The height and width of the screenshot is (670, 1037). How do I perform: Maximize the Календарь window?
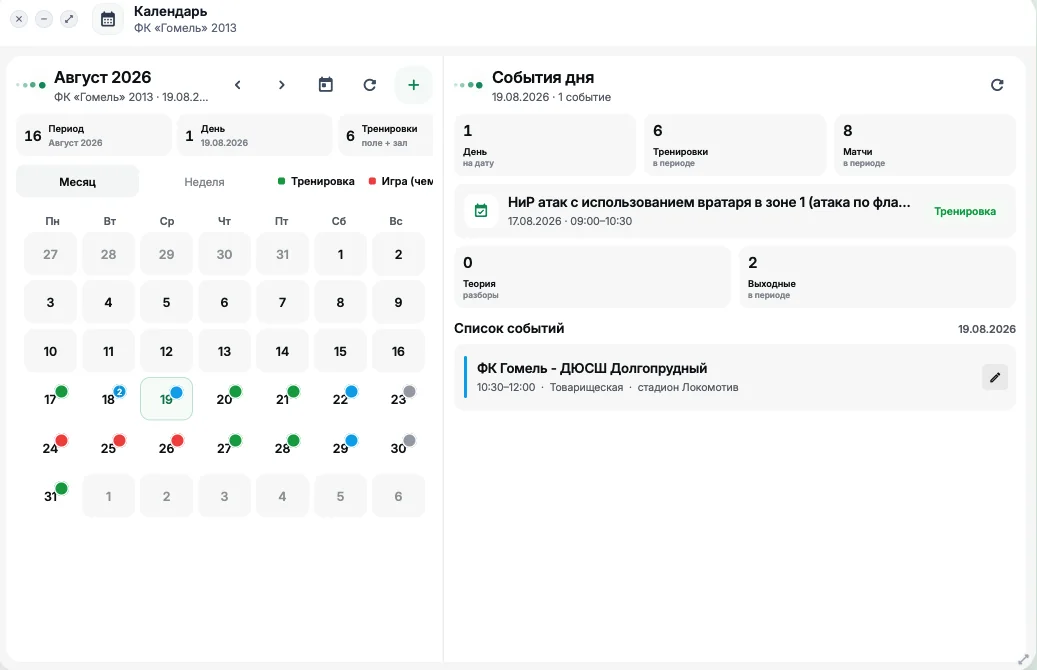69,19
